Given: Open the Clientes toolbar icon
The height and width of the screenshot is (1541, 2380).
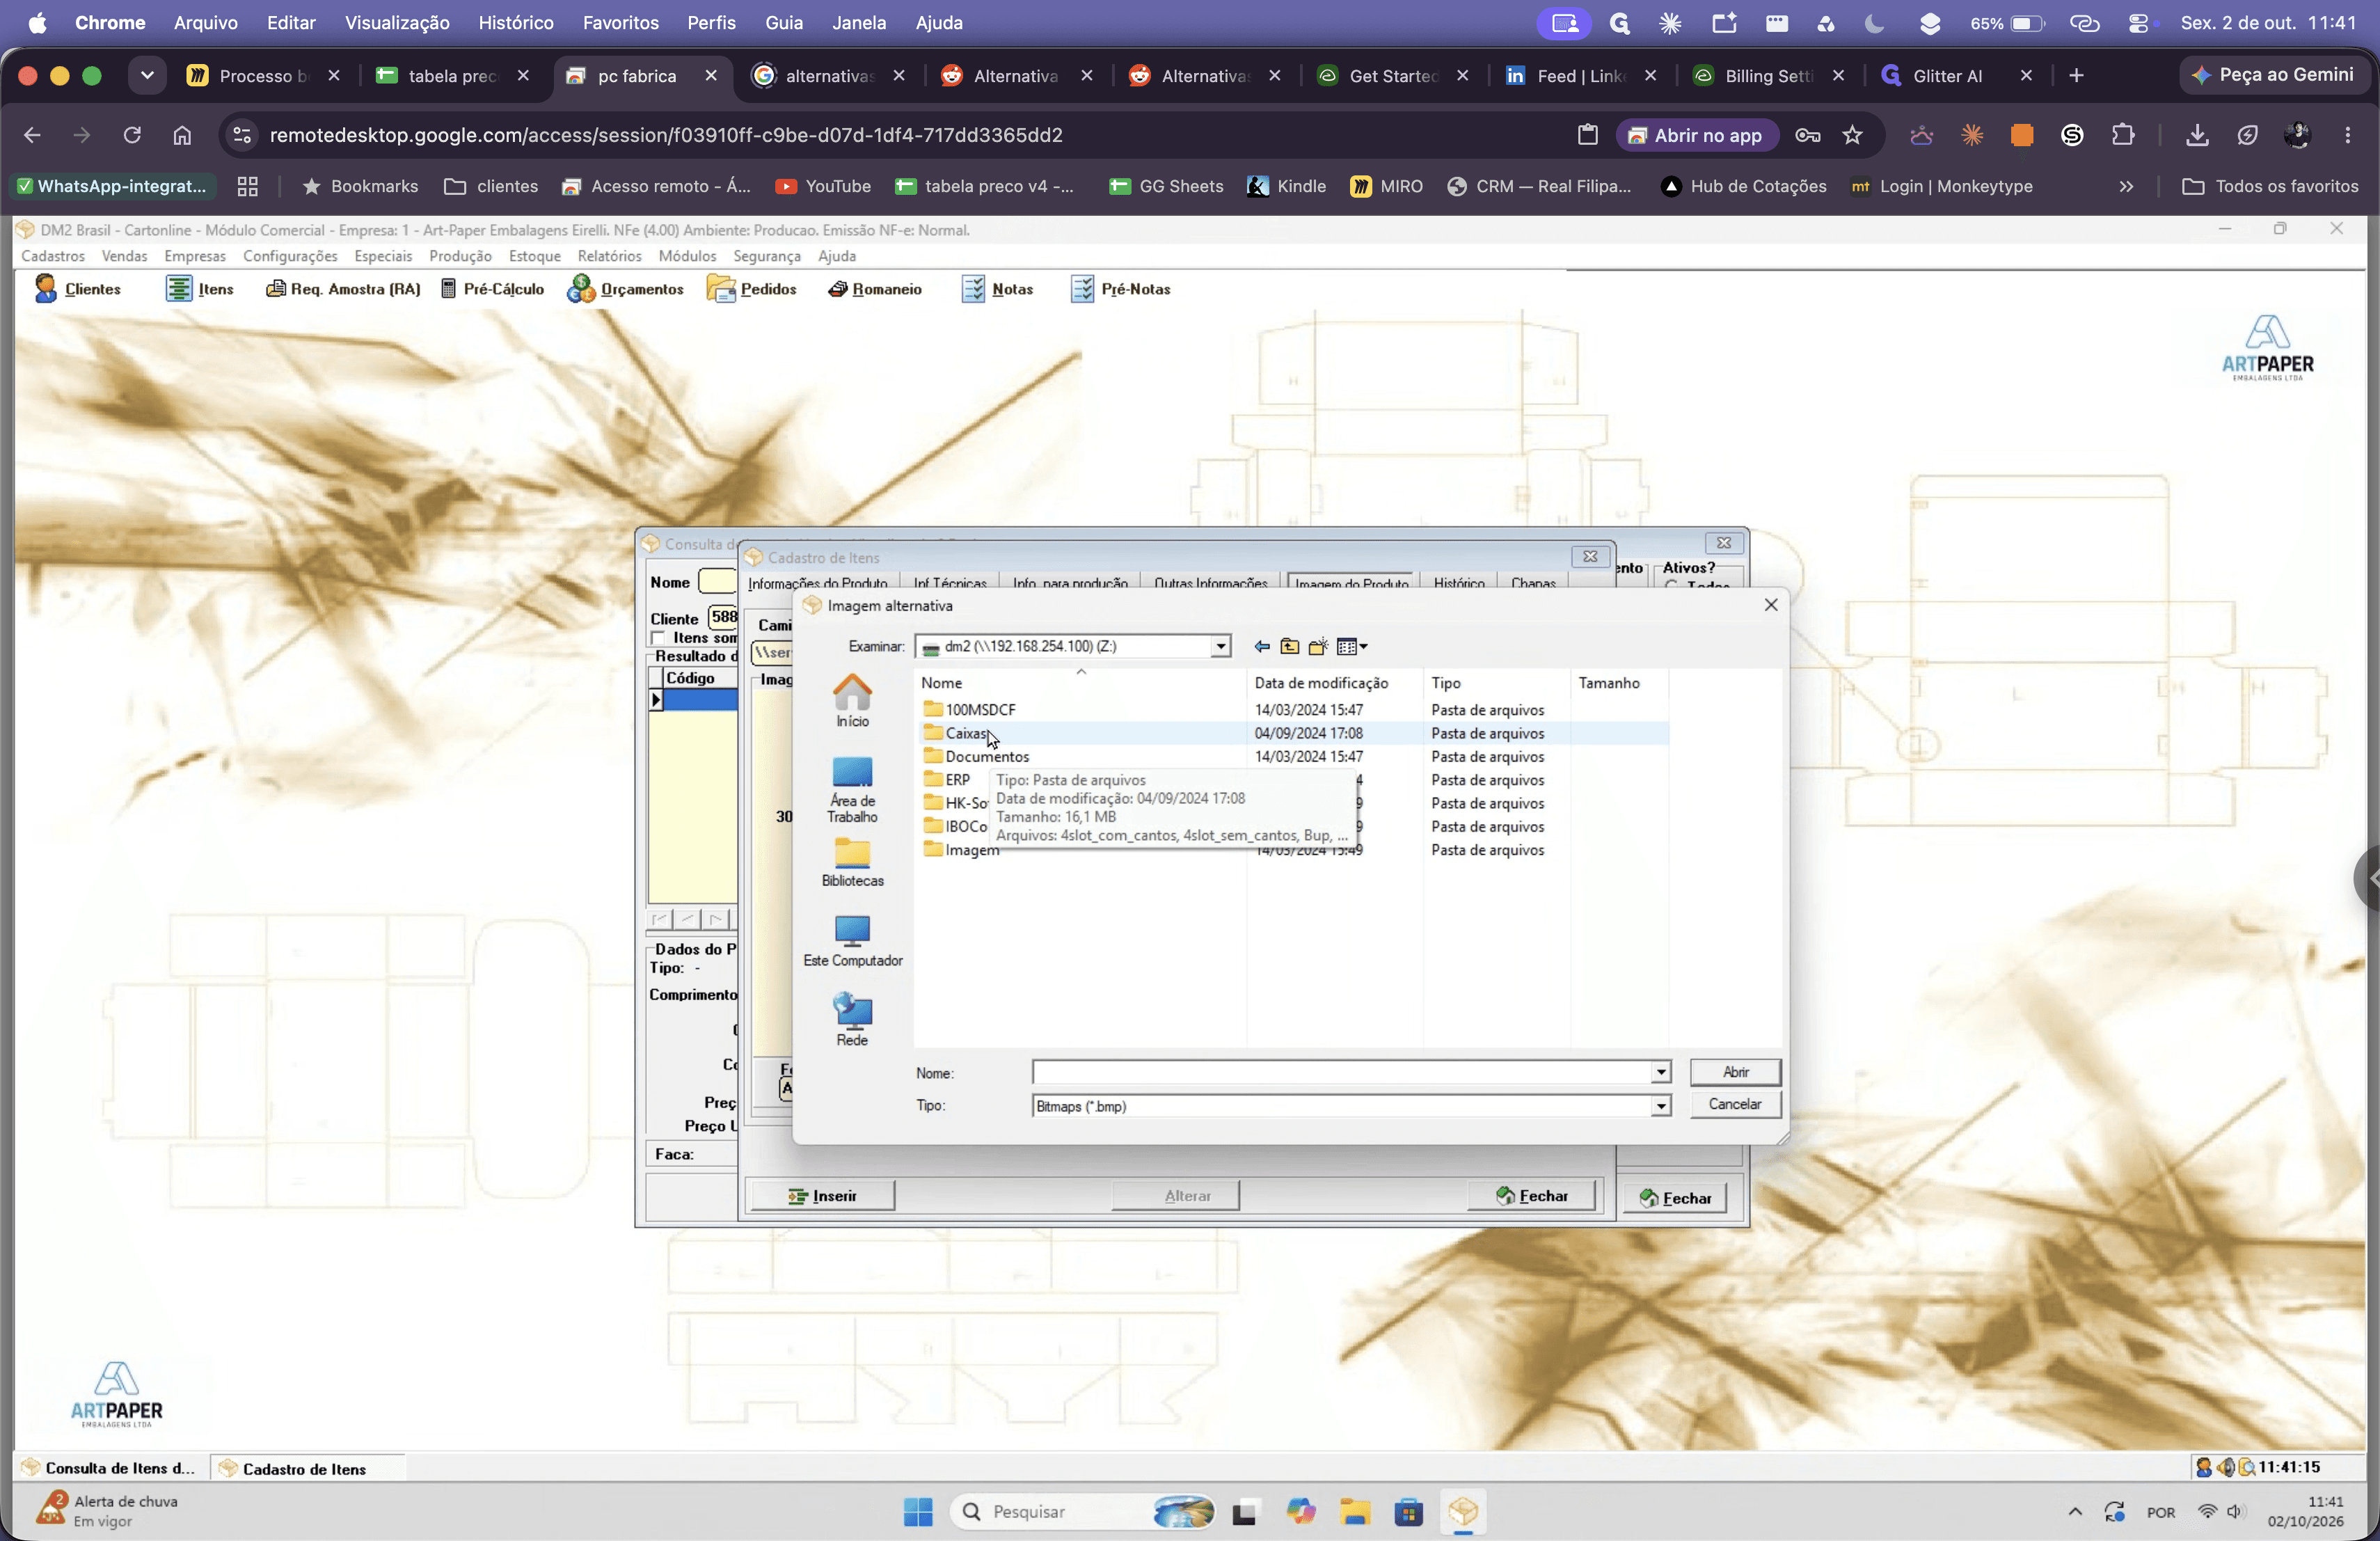Looking at the screenshot, I should click(77, 289).
